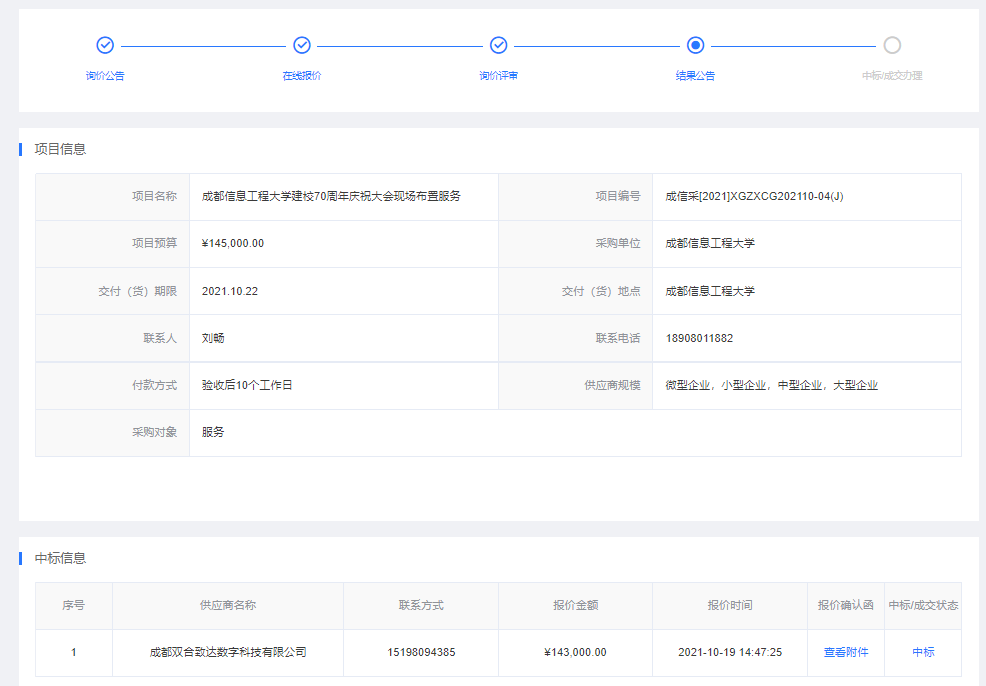Click the 序号 cell value 1

(x=74, y=653)
